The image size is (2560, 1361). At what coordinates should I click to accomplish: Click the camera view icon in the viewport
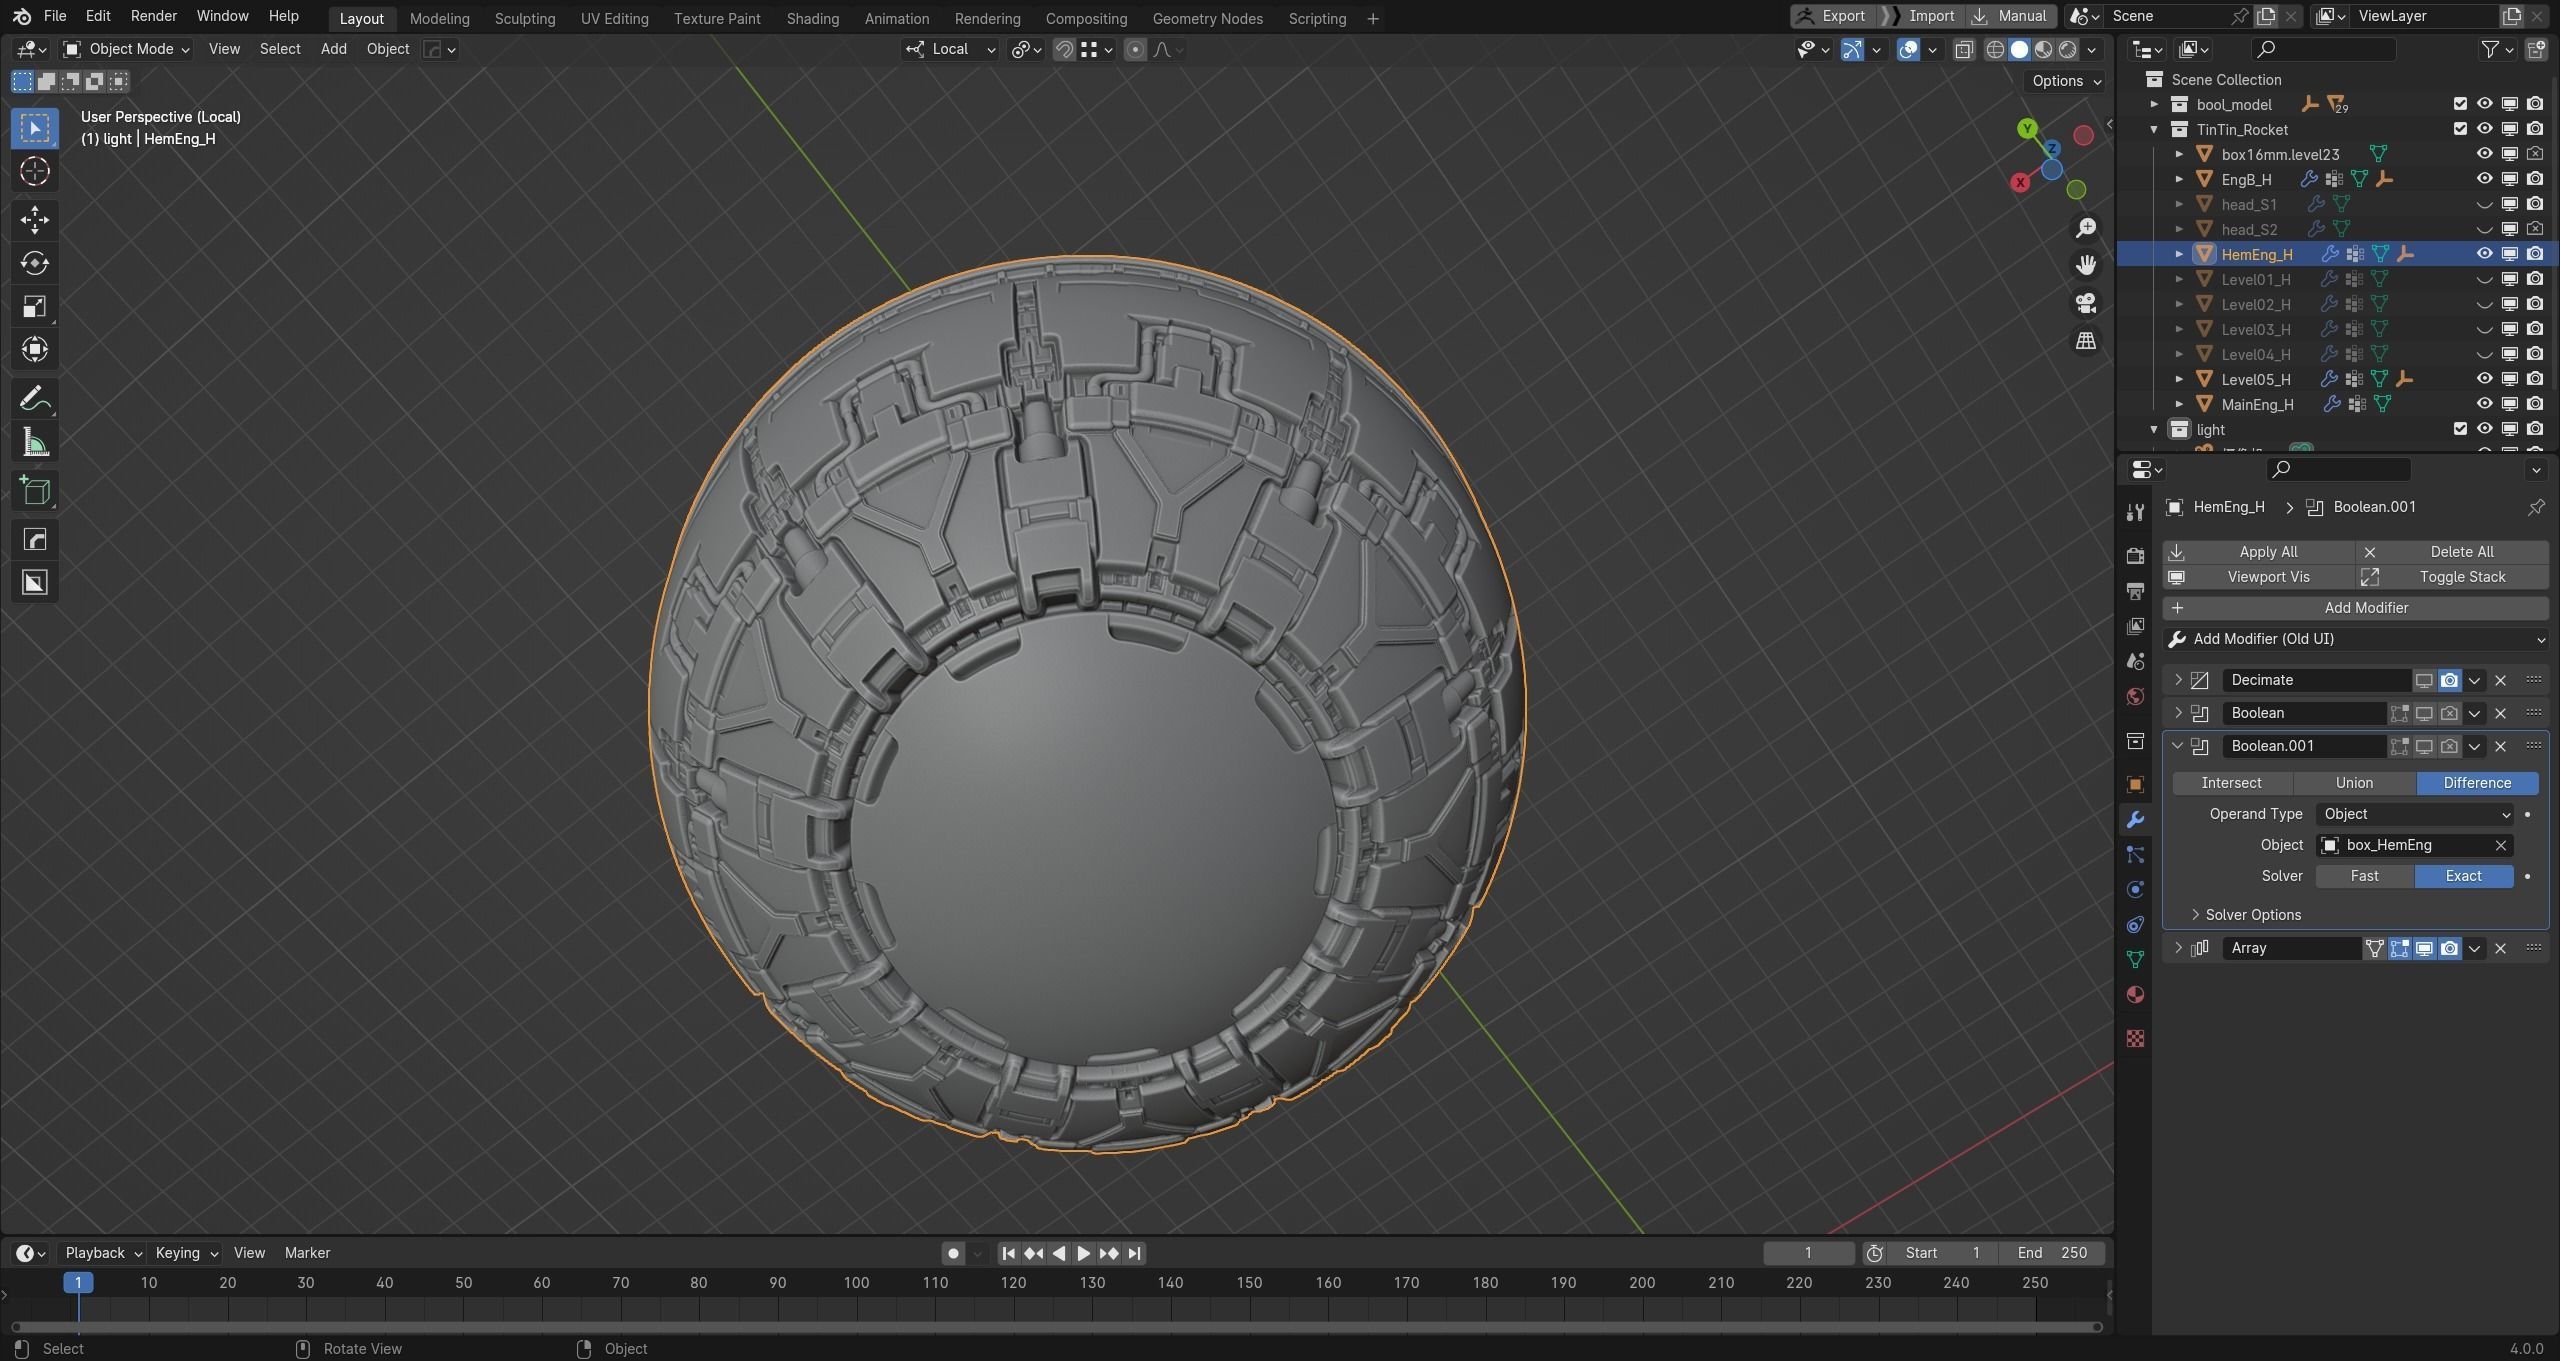2086,303
